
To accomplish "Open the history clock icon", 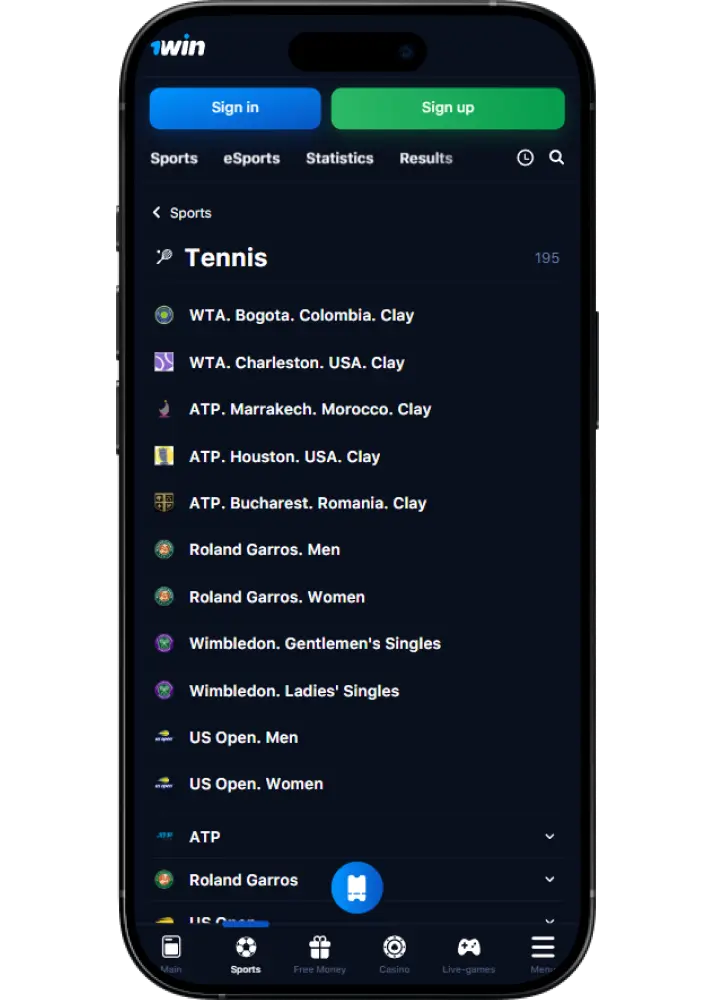I will pyautogui.click(x=525, y=158).
